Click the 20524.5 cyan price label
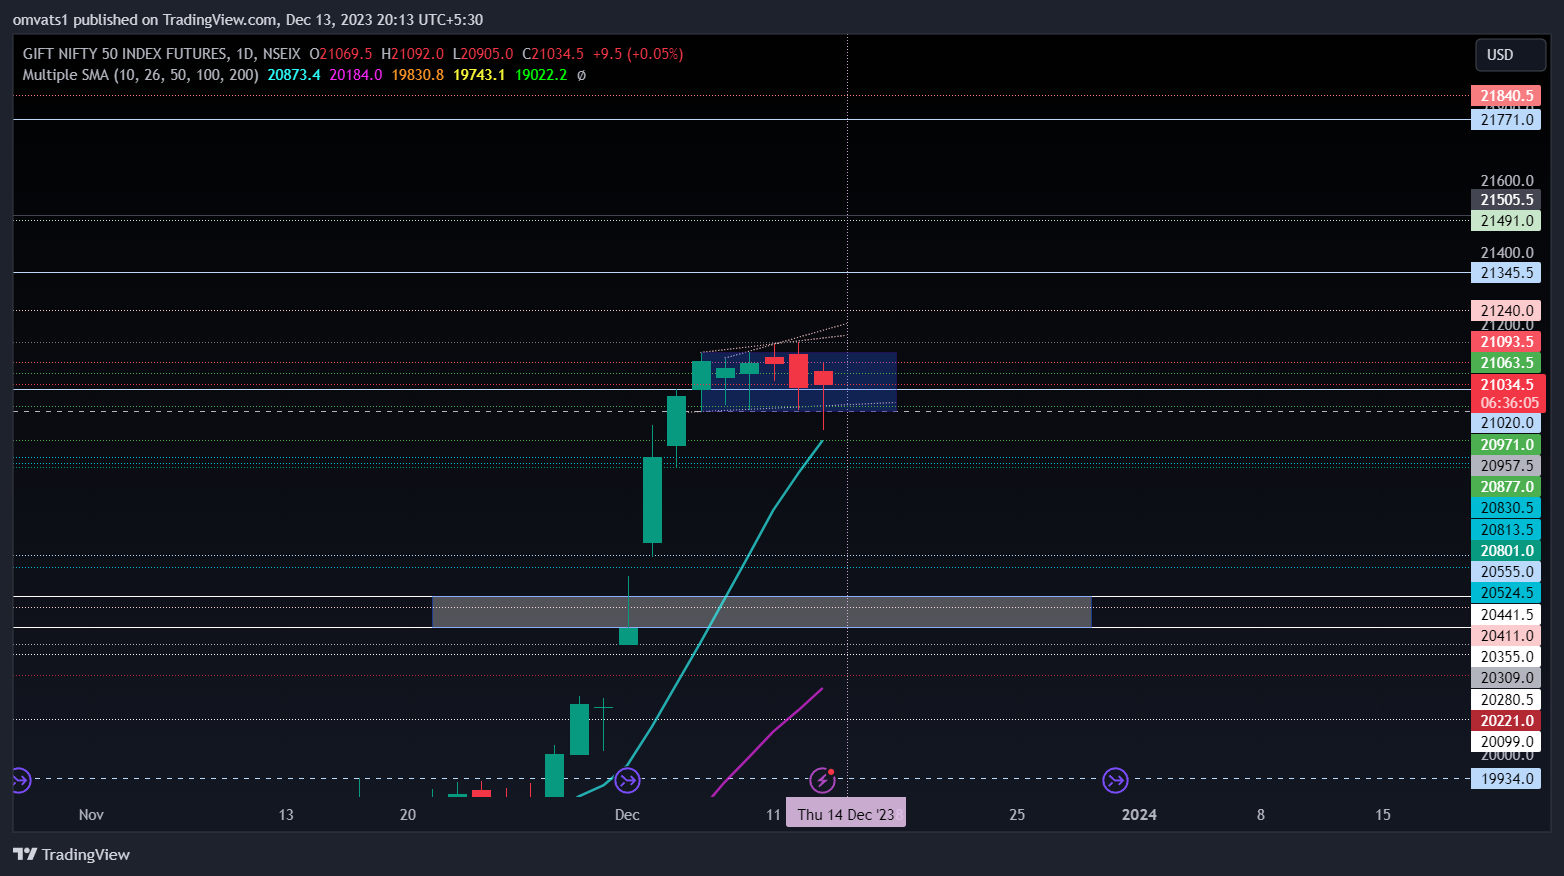The image size is (1564, 876). point(1506,593)
